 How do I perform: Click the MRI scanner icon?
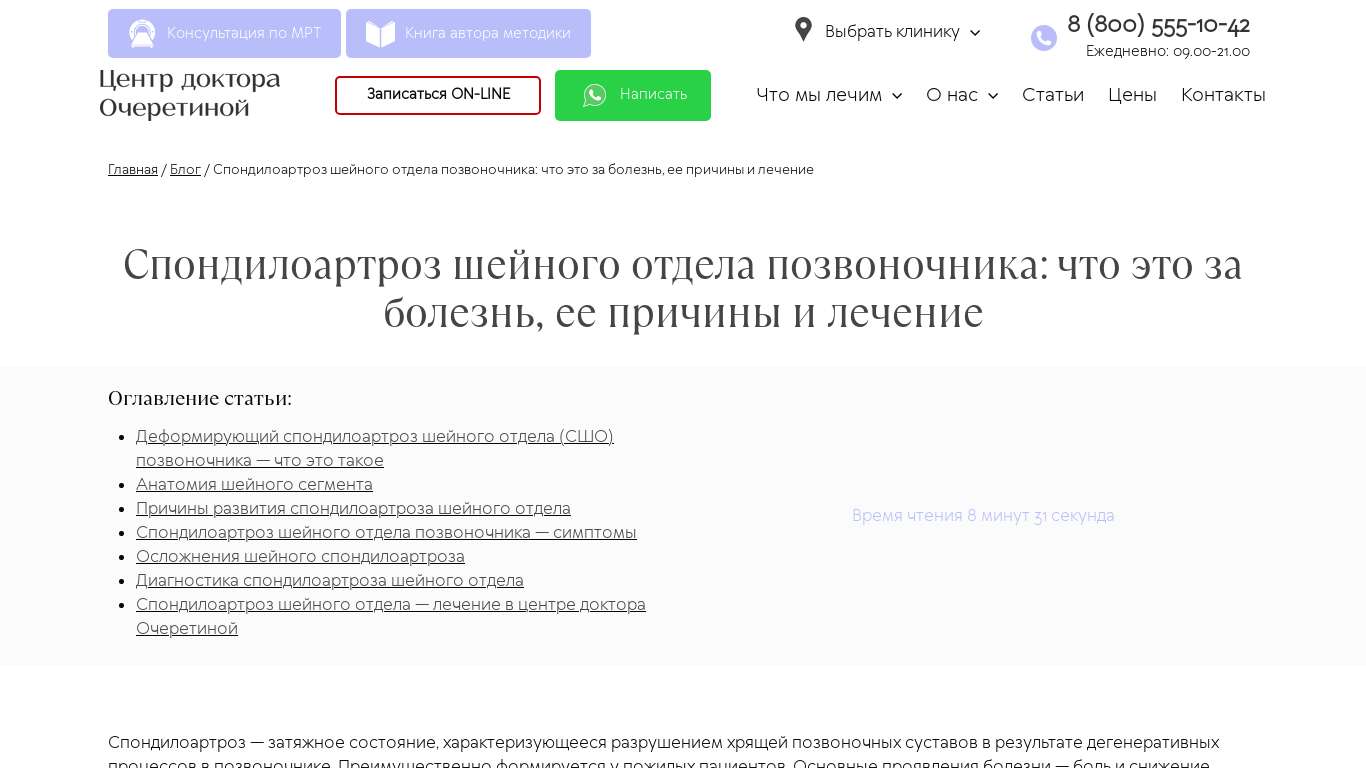(x=142, y=34)
